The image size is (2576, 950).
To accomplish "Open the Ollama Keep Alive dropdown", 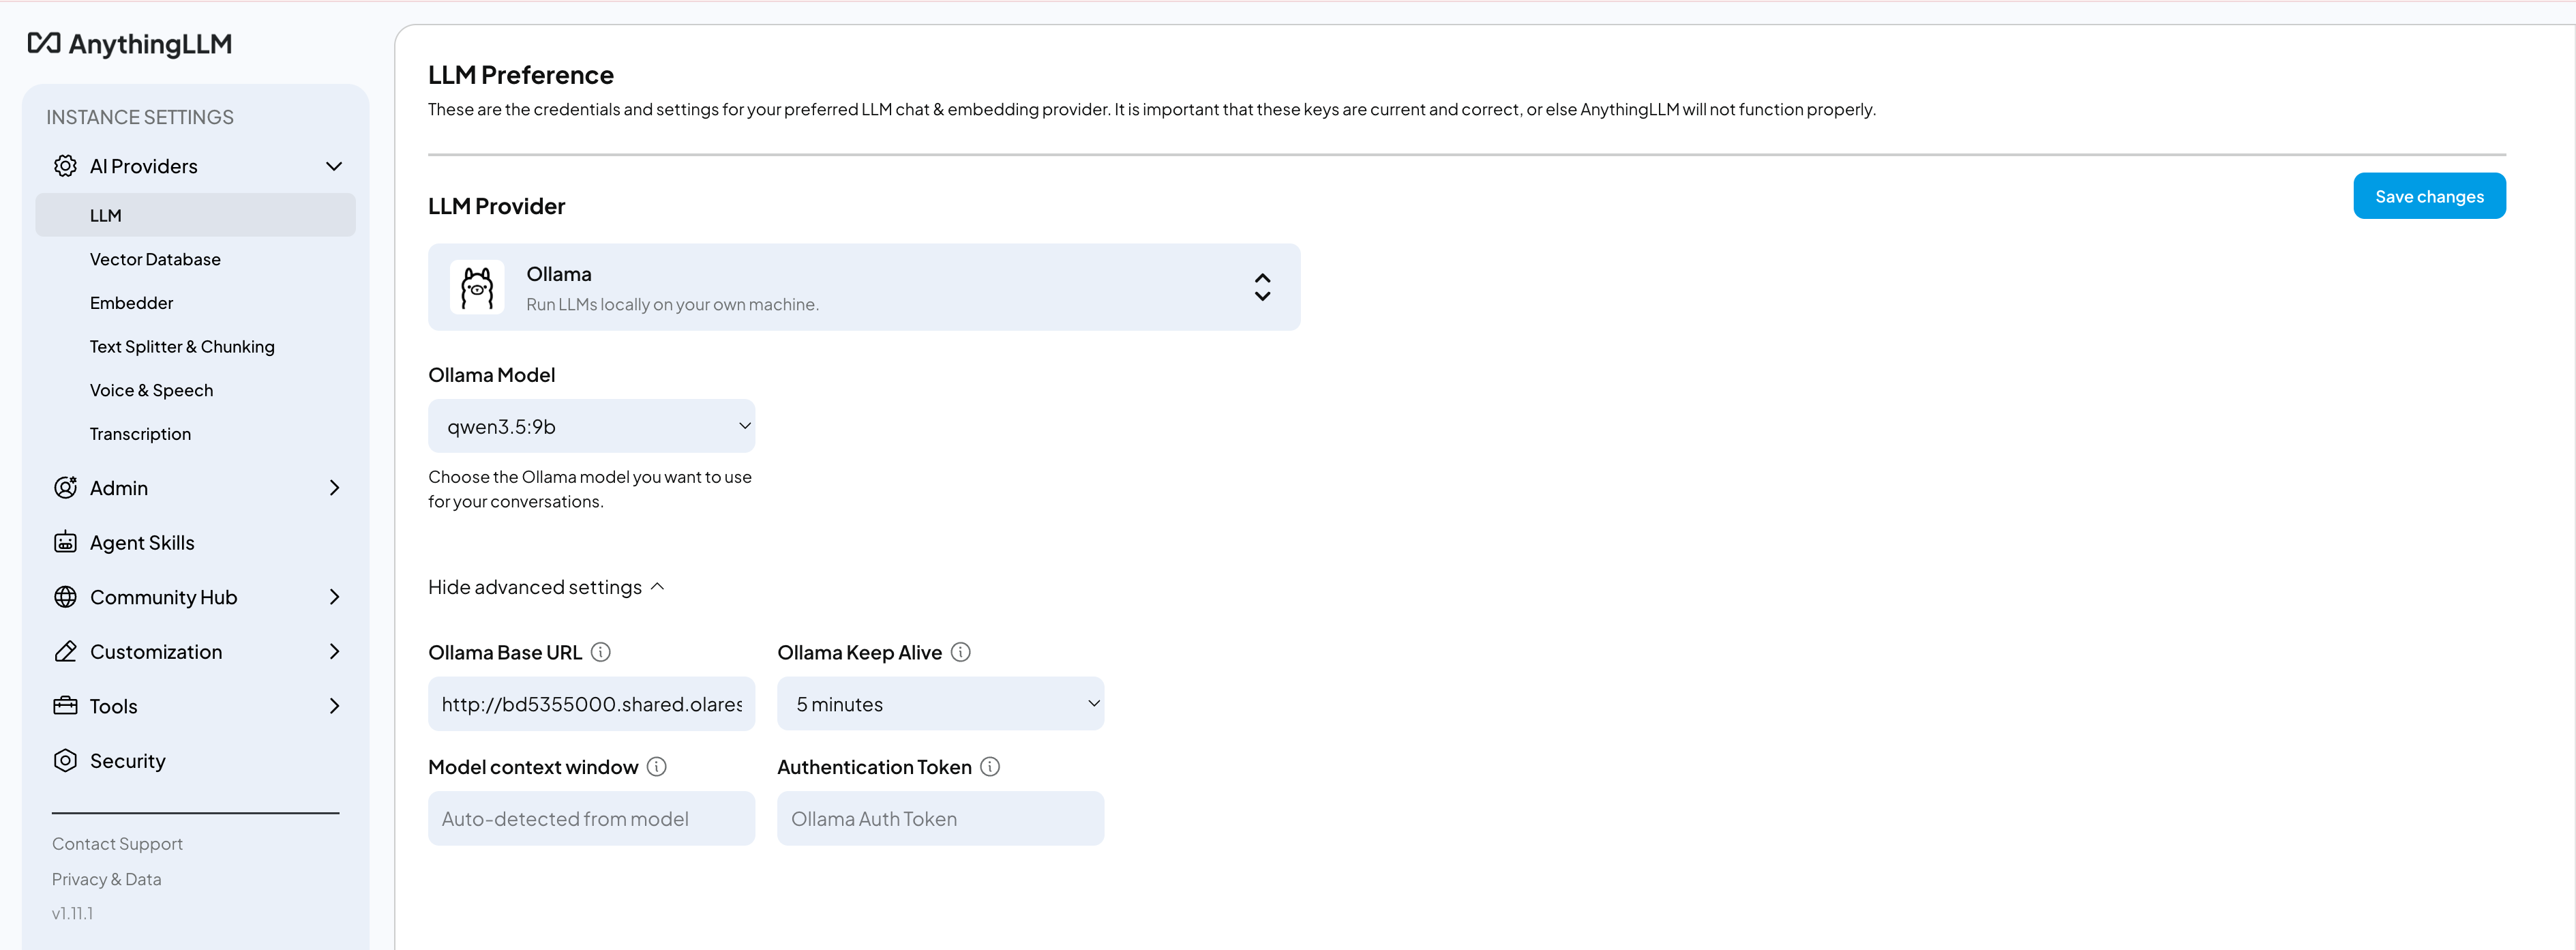I will [940, 703].
